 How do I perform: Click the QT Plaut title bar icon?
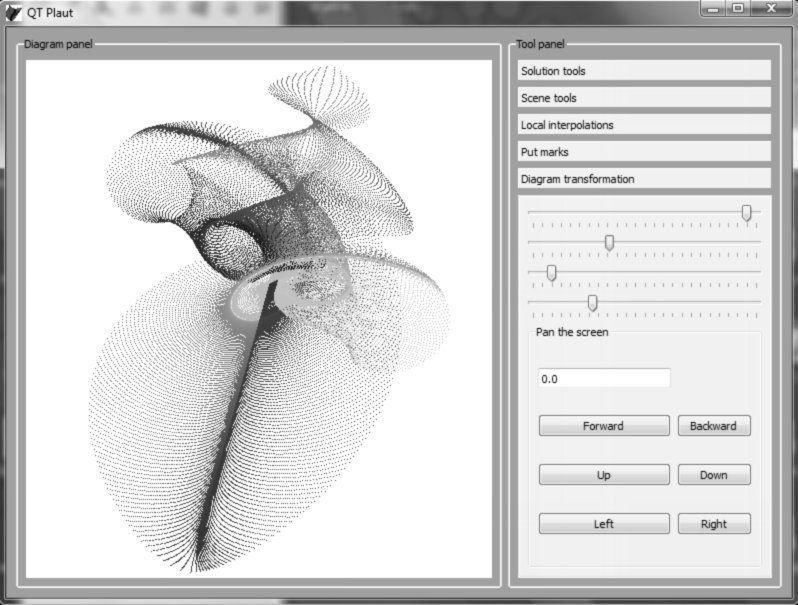coord(13,13)
